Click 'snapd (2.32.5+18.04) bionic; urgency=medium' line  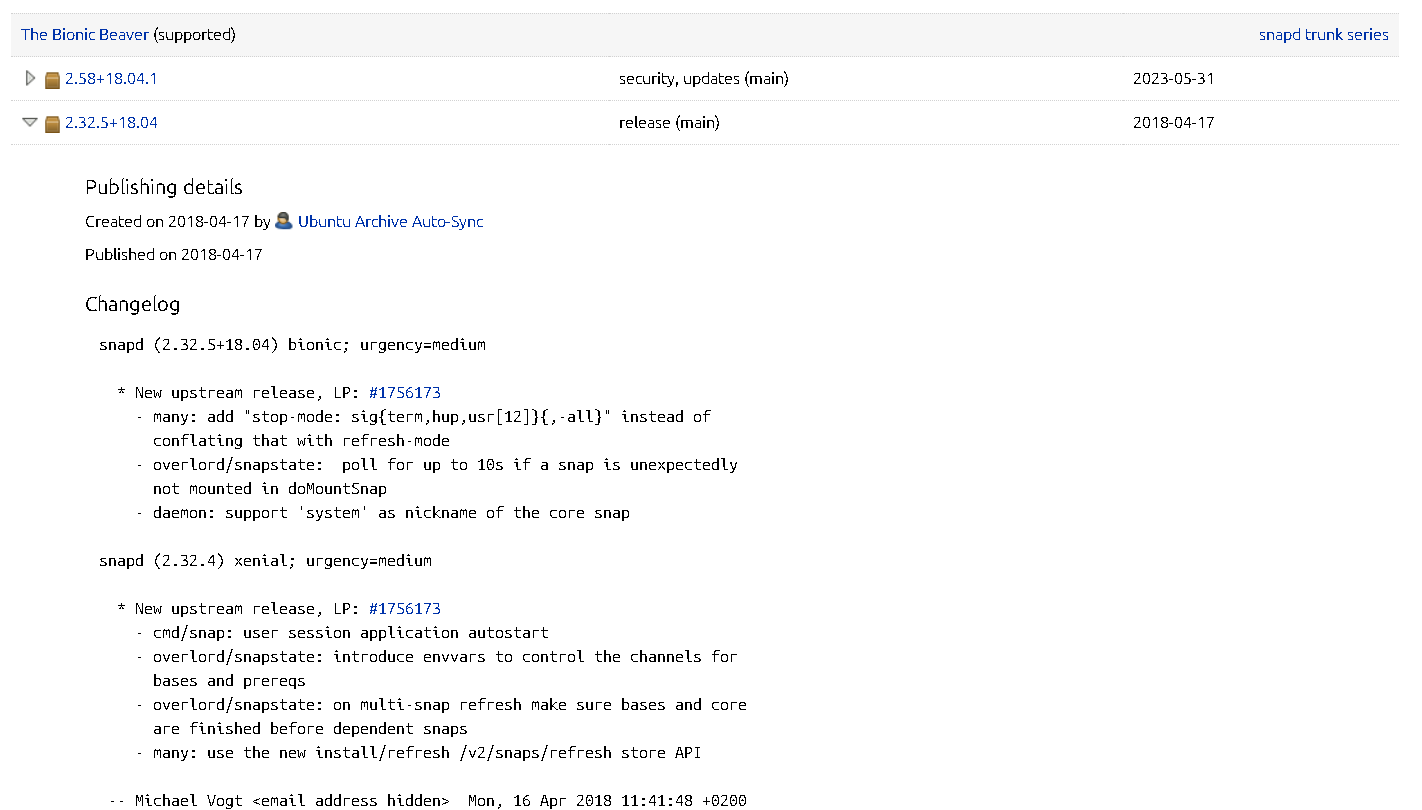(292, 344)
